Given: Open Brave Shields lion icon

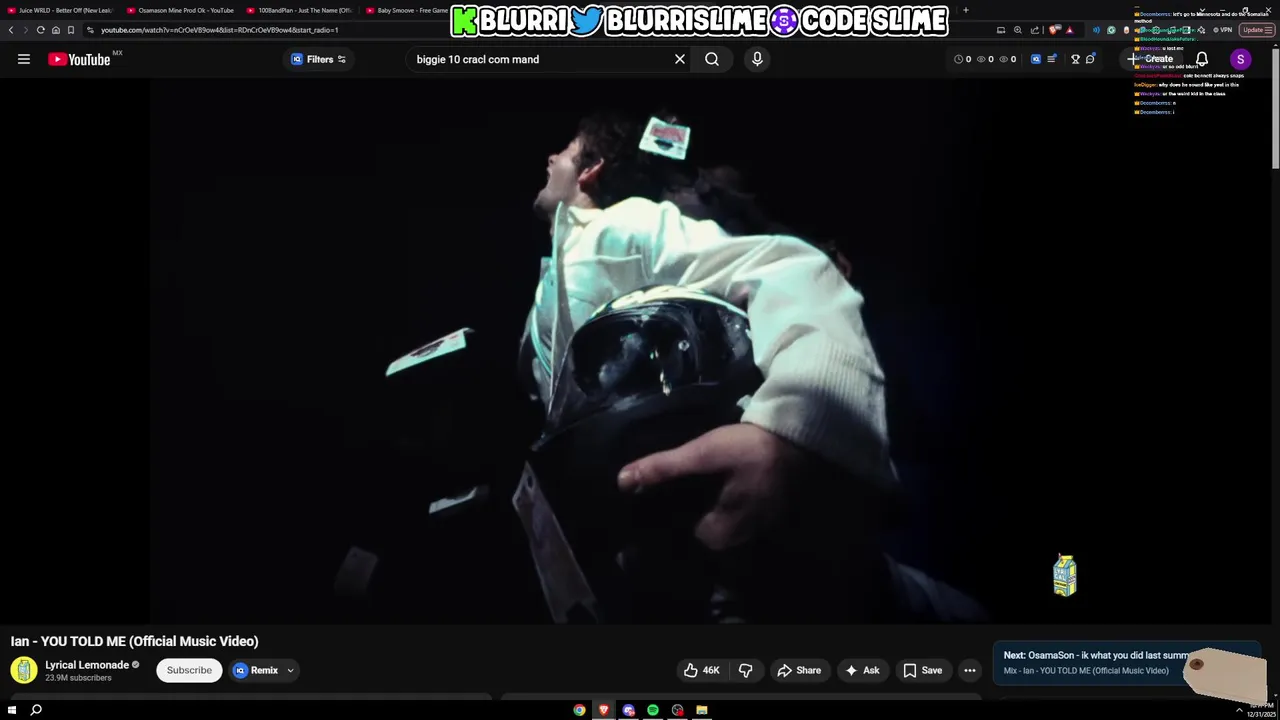Looking at the screenshot, I should click(x=1054, y=30).
